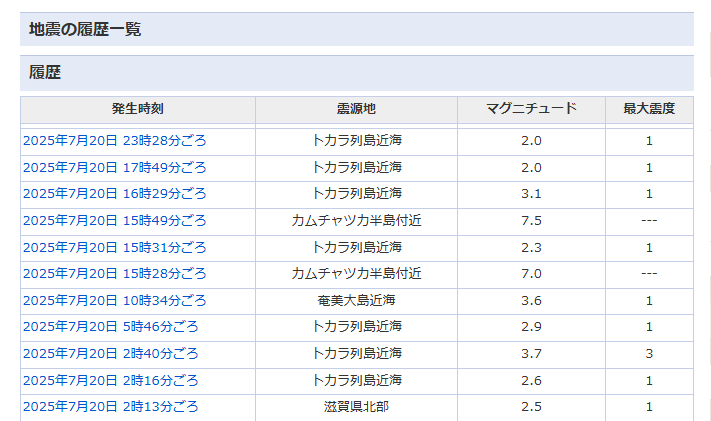
Task: Click the 地震の履歴一覧 heading
Action: pyautogui.click(x=85, y=29)
